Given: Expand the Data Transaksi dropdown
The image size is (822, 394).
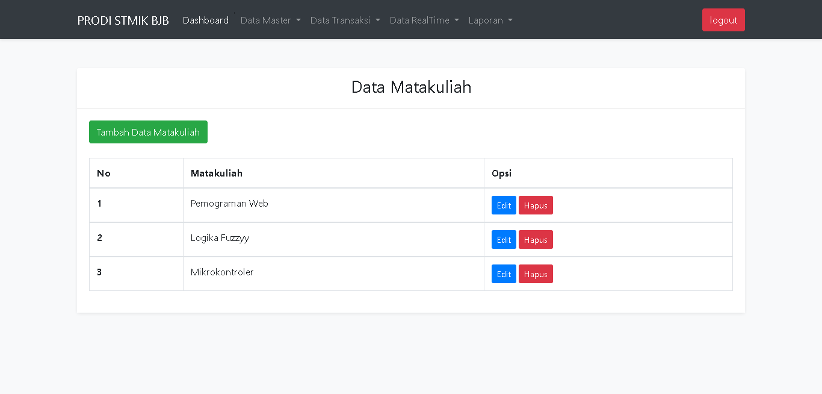Looking at the screenshot, I should 344,20.
